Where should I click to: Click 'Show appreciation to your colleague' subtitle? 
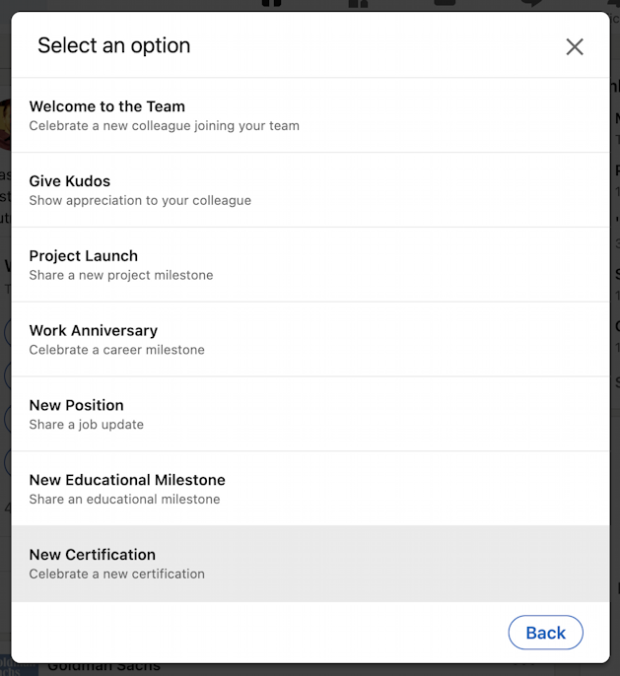point(140,200)
